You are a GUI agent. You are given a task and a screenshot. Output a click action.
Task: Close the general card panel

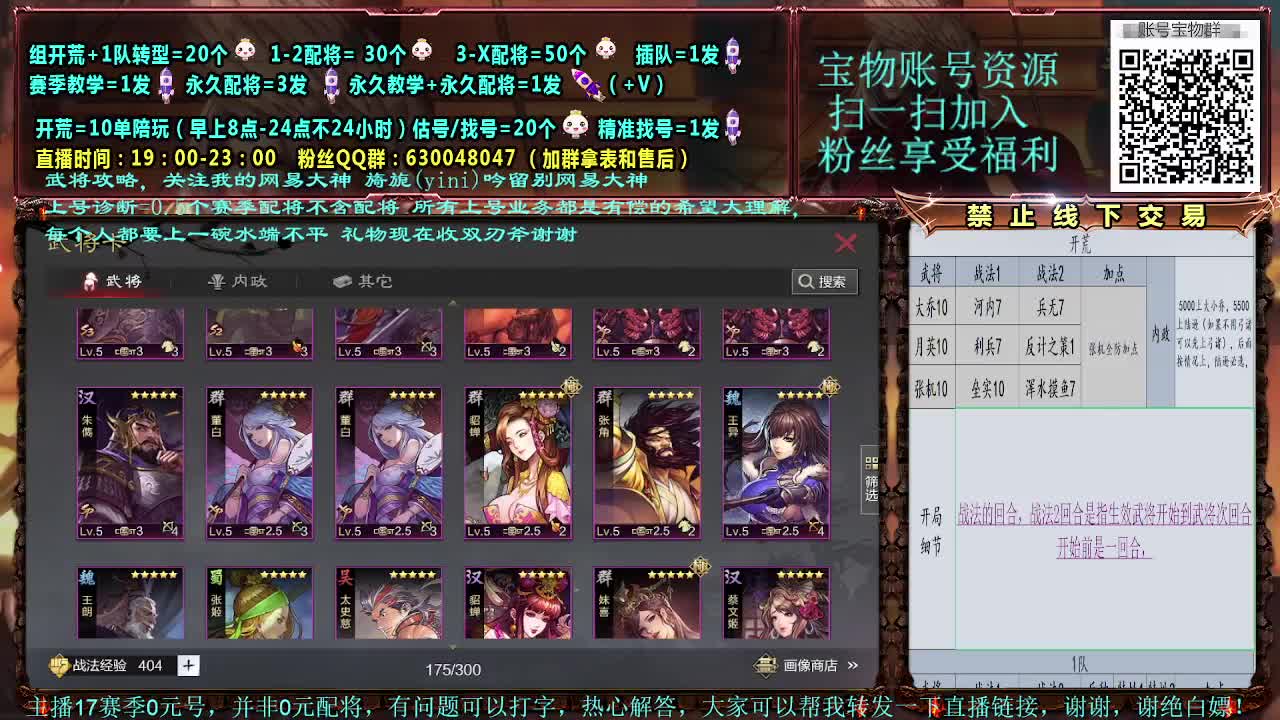click(846, 242)
